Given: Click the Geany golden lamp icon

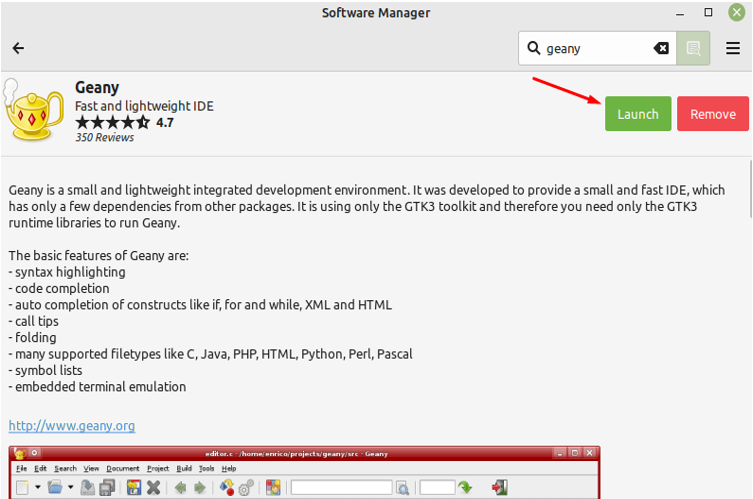Looking at the screenshot, I should (34, 111).
